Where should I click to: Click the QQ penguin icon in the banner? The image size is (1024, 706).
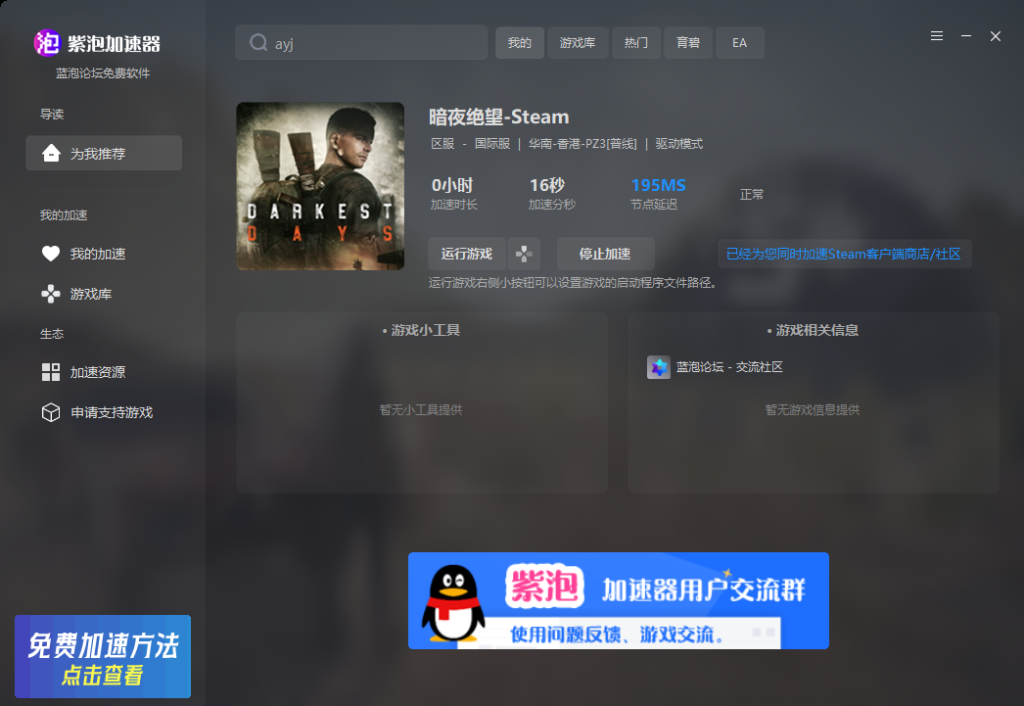[x=453, y=602]
